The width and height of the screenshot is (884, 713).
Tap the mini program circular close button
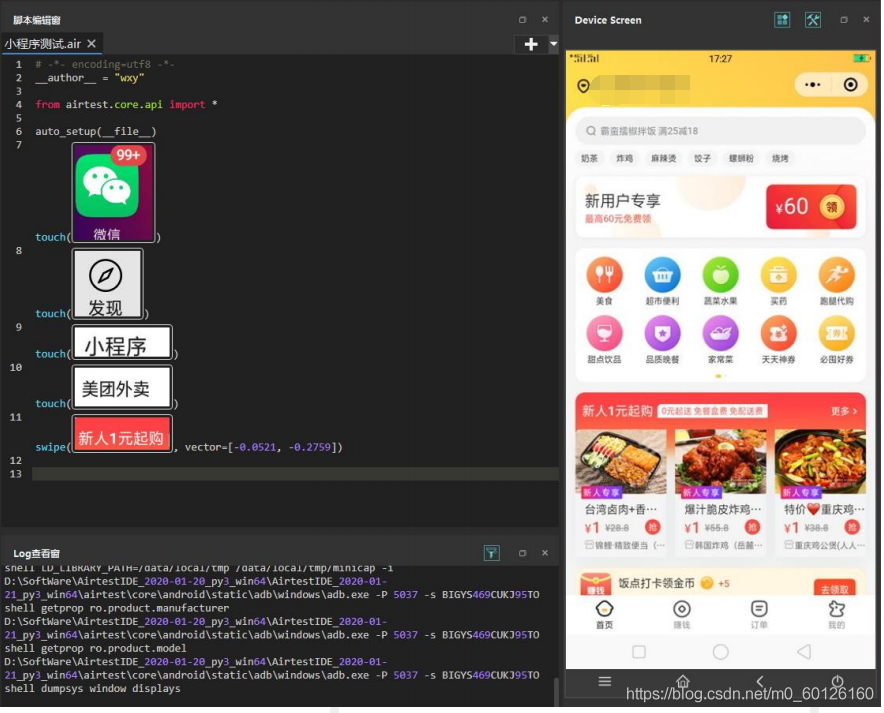point(850,85)
